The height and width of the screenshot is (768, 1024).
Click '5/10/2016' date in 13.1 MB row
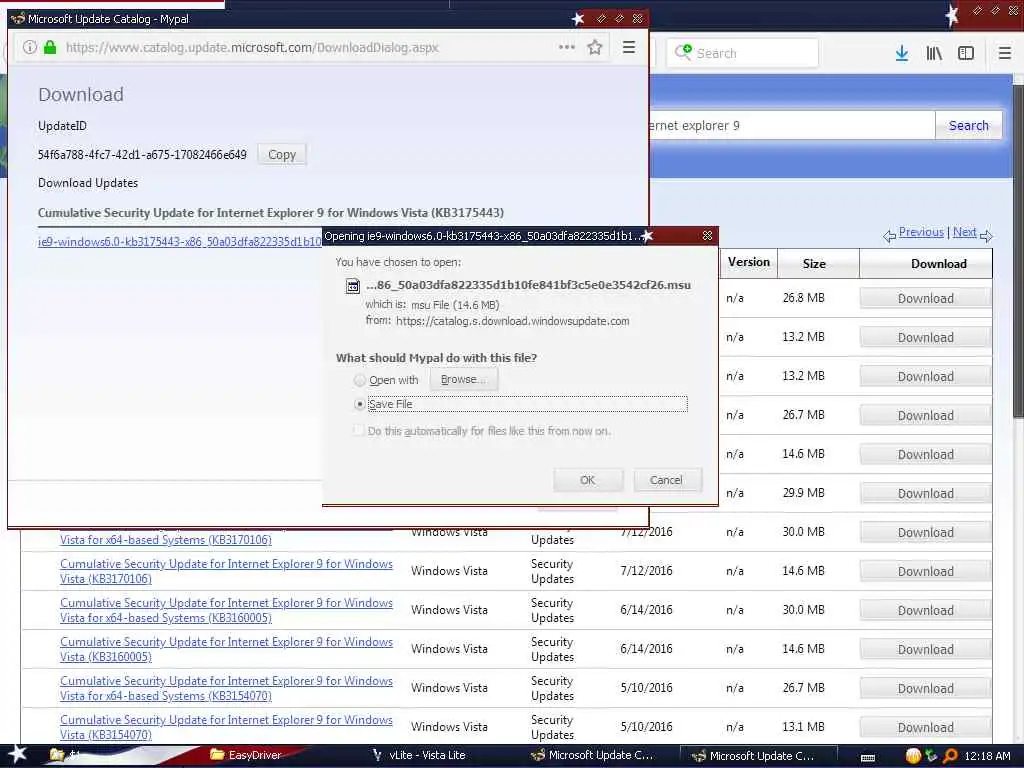click(646, 727)
